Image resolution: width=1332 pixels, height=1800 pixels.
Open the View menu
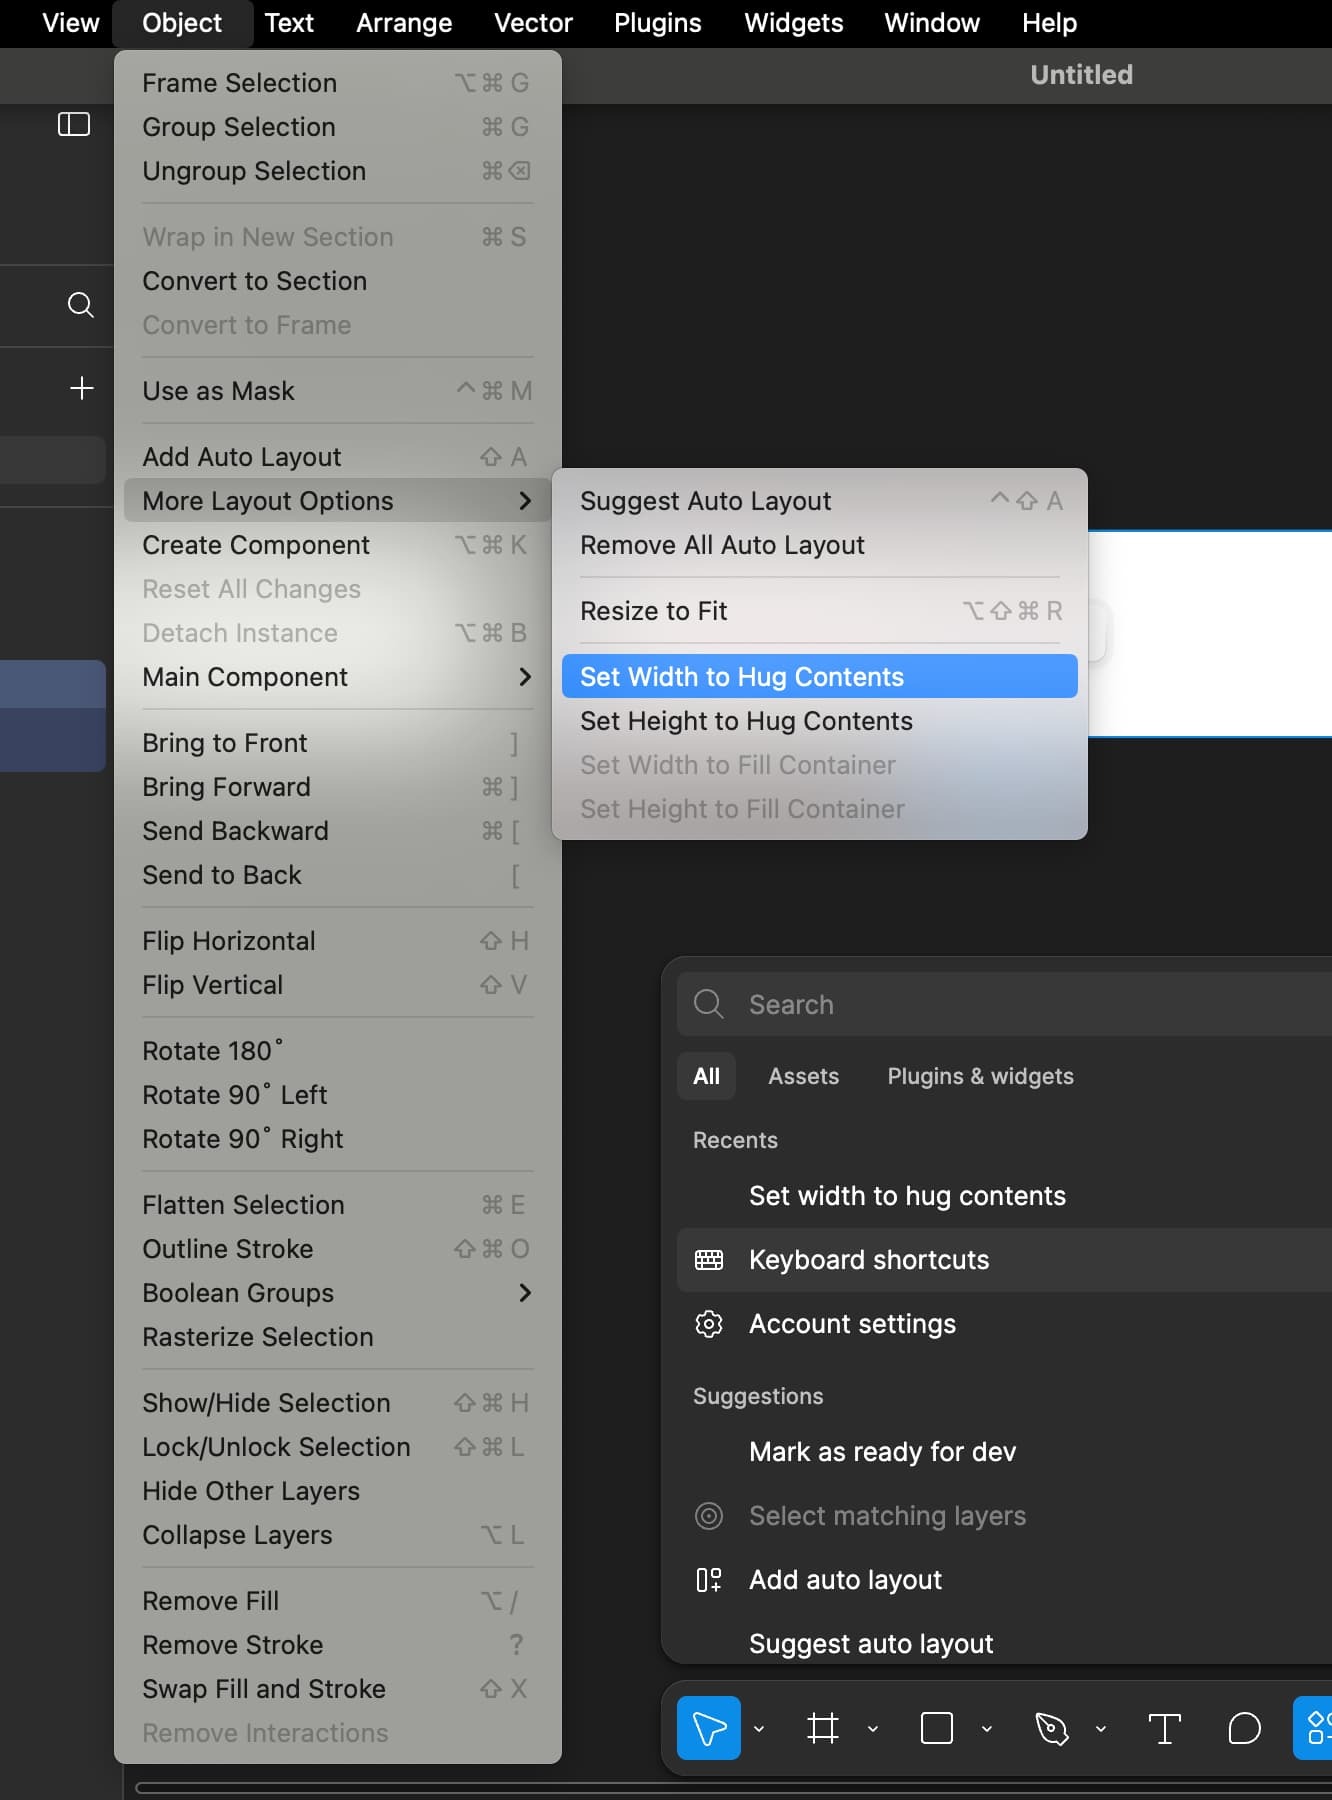coord(71,23)
